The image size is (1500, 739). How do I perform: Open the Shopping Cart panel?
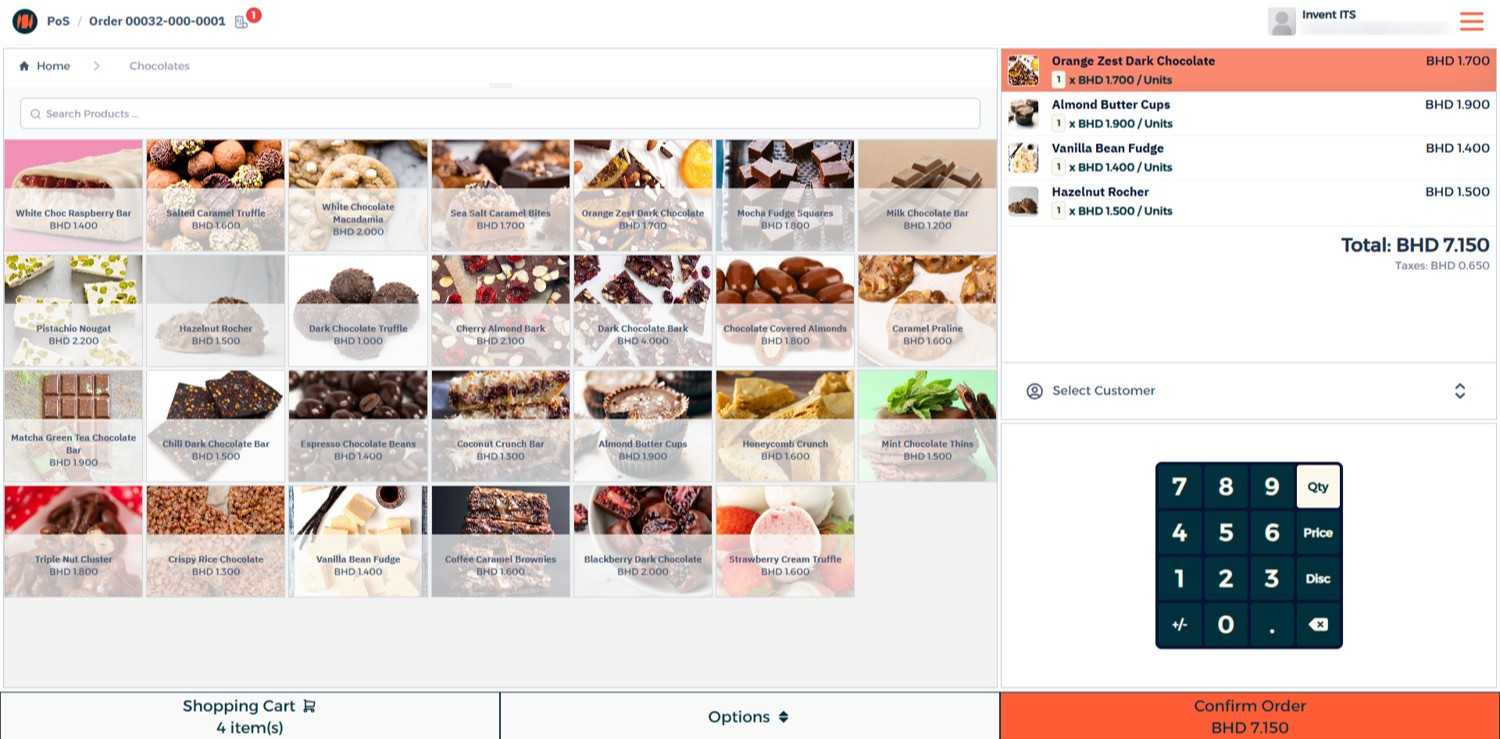pyautogui.click(x=249, y=716)
